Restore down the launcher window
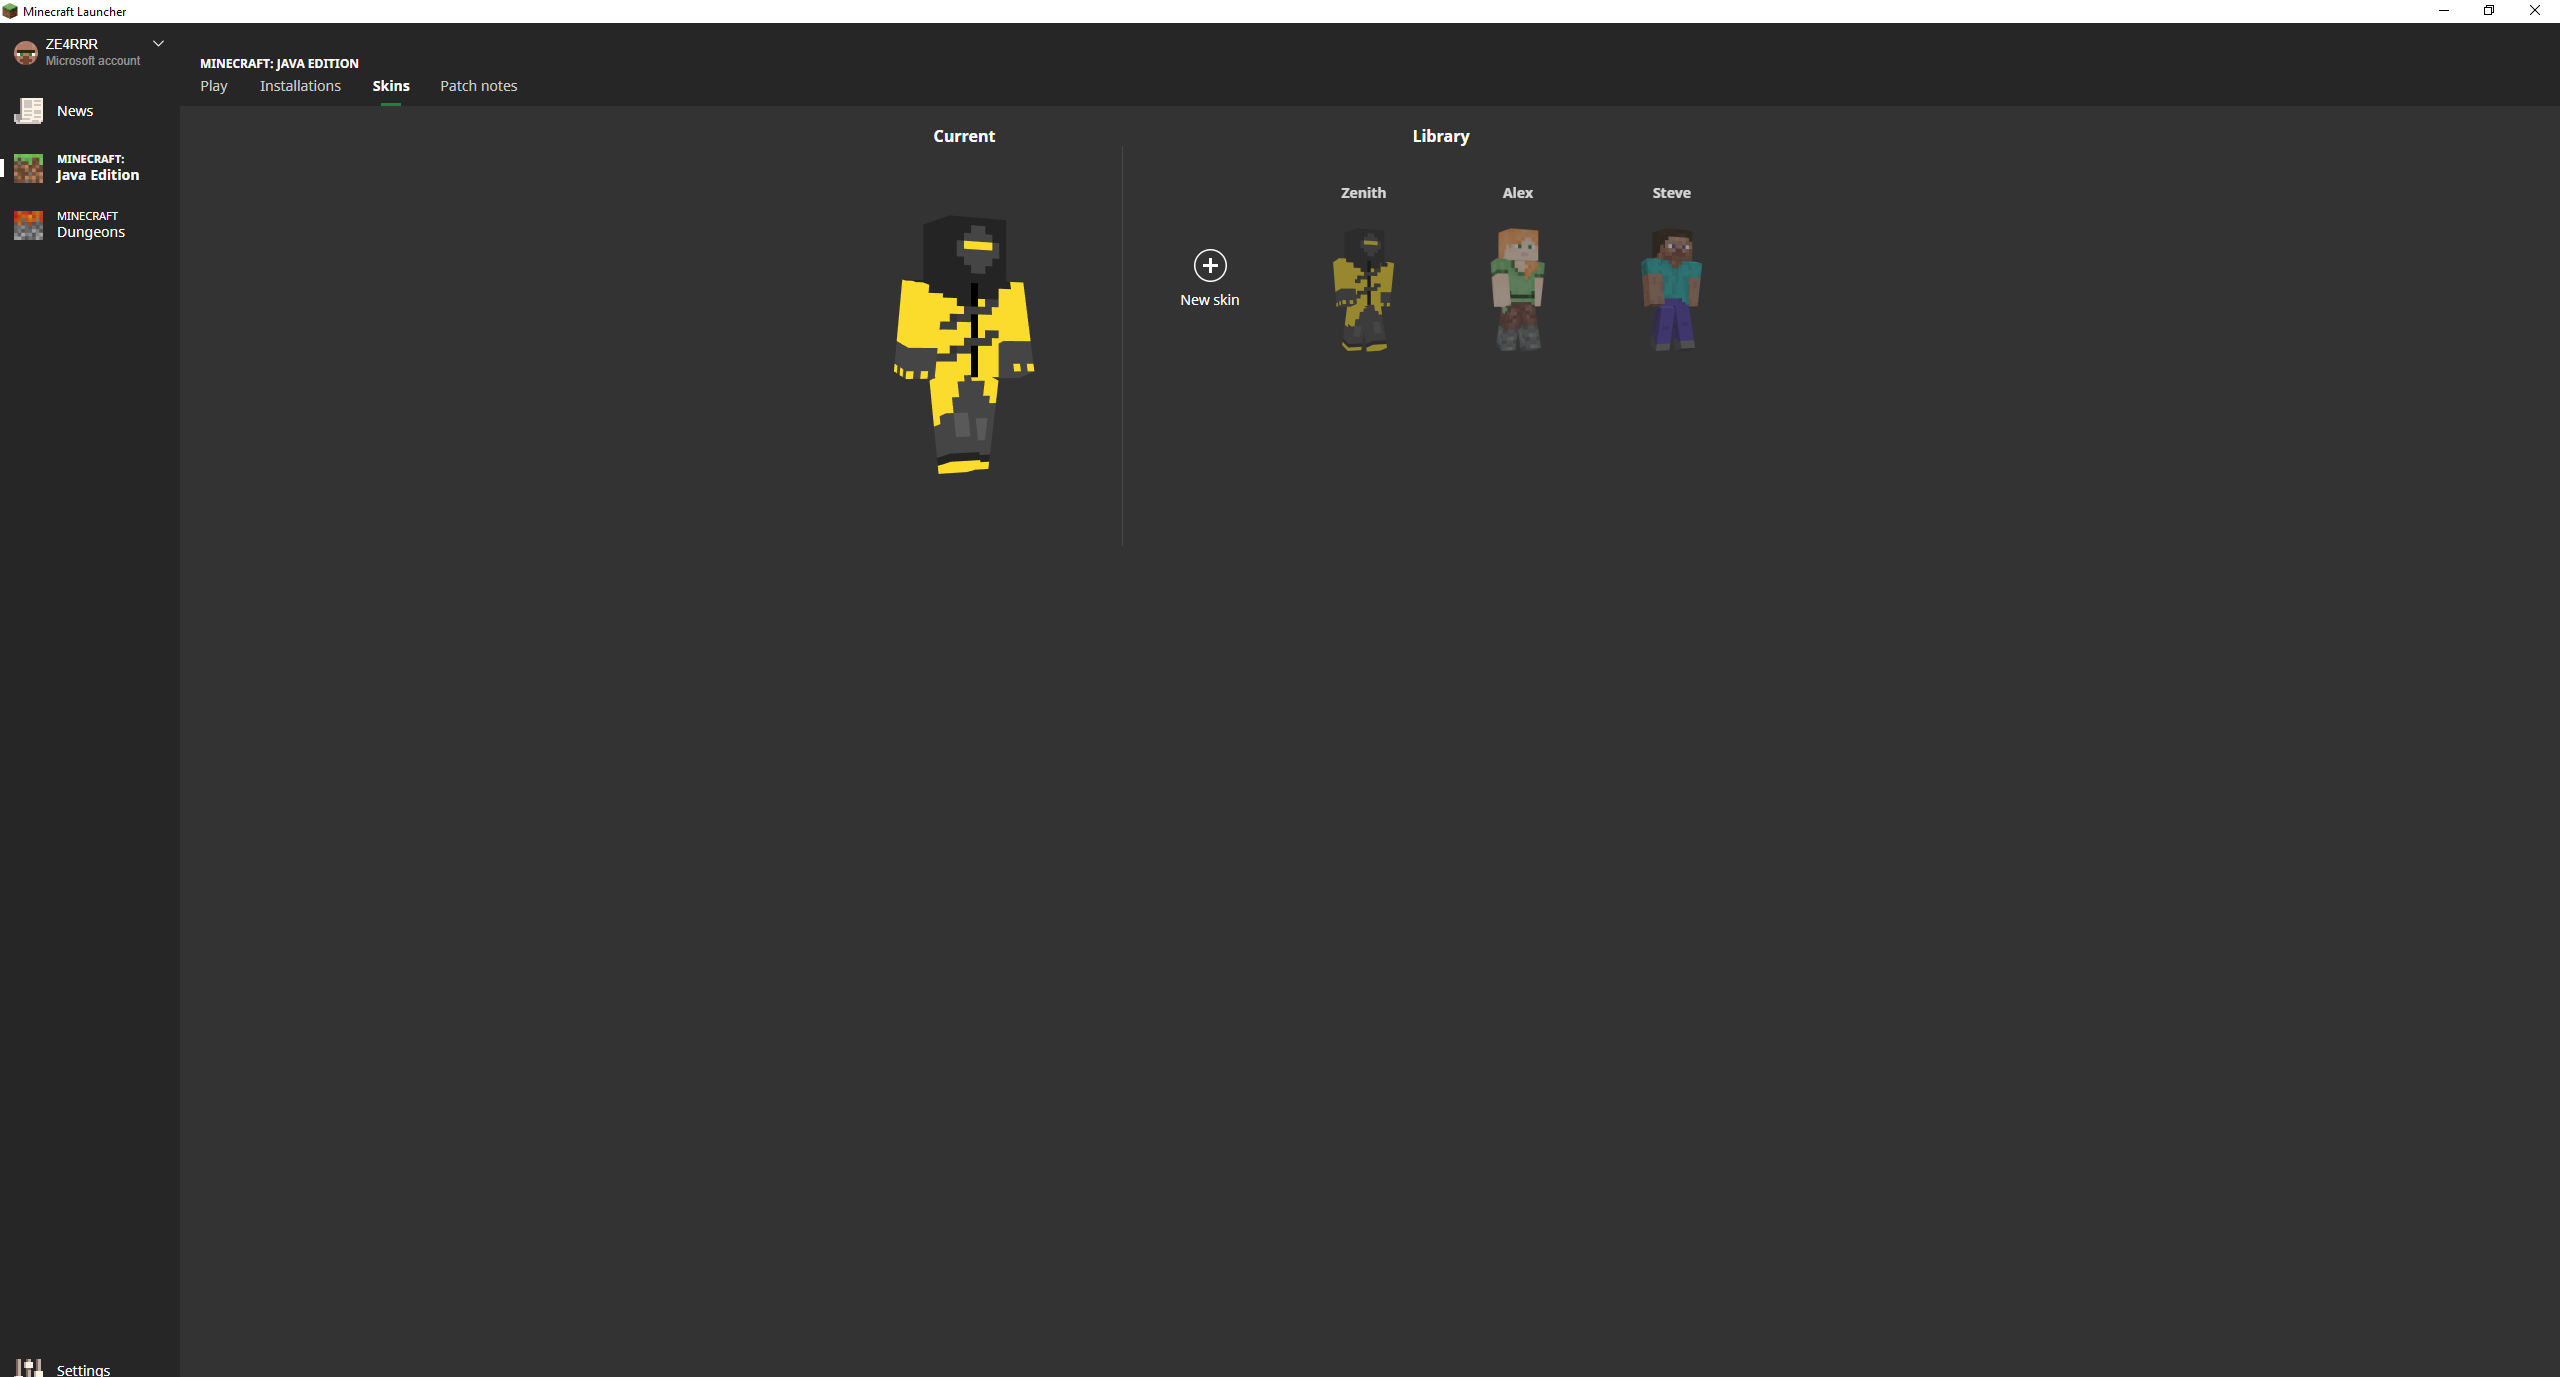This screenshot has height=1377, width=2560. [2489, 11]
